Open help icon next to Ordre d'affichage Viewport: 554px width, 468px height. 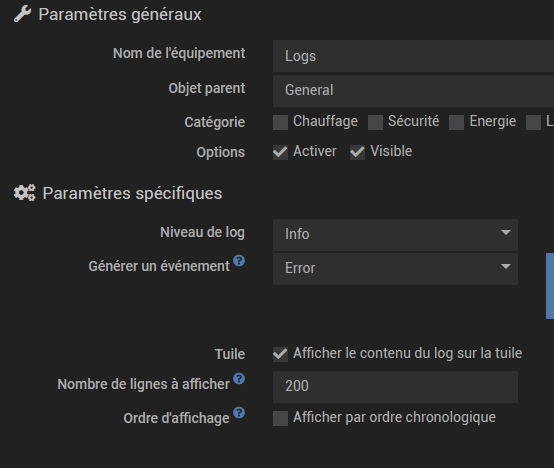tap(239, 413)
